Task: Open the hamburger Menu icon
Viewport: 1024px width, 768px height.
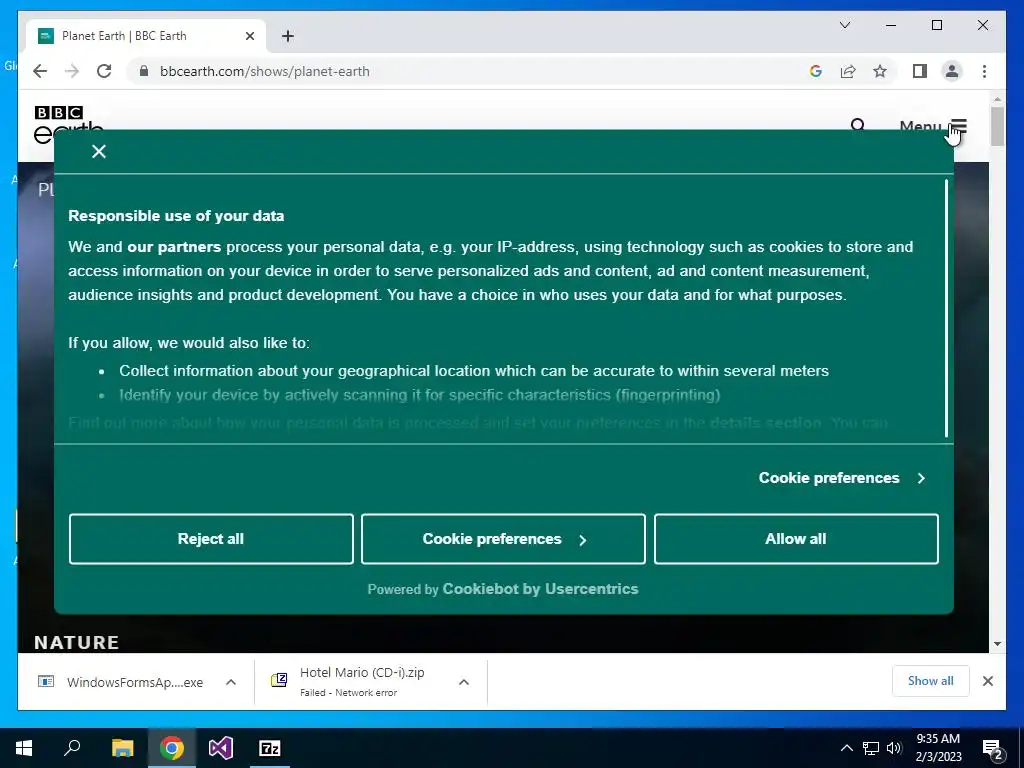Action: pyautogui.click(x=958, y=126)
